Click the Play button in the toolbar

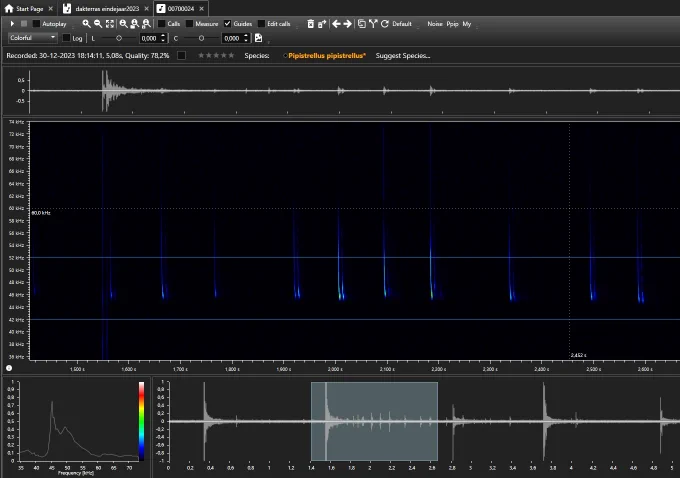12,23
